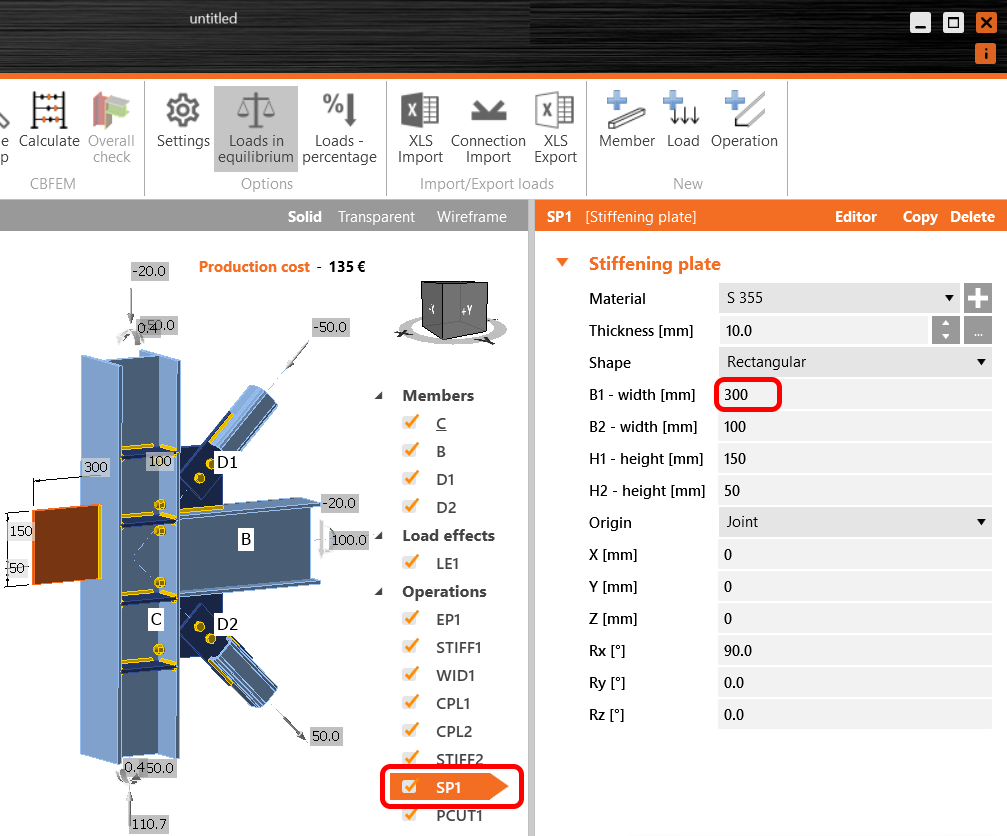Click the Delete button for SP1
The height and width of the screenshot is (836, 1007).
coord(972,216)
